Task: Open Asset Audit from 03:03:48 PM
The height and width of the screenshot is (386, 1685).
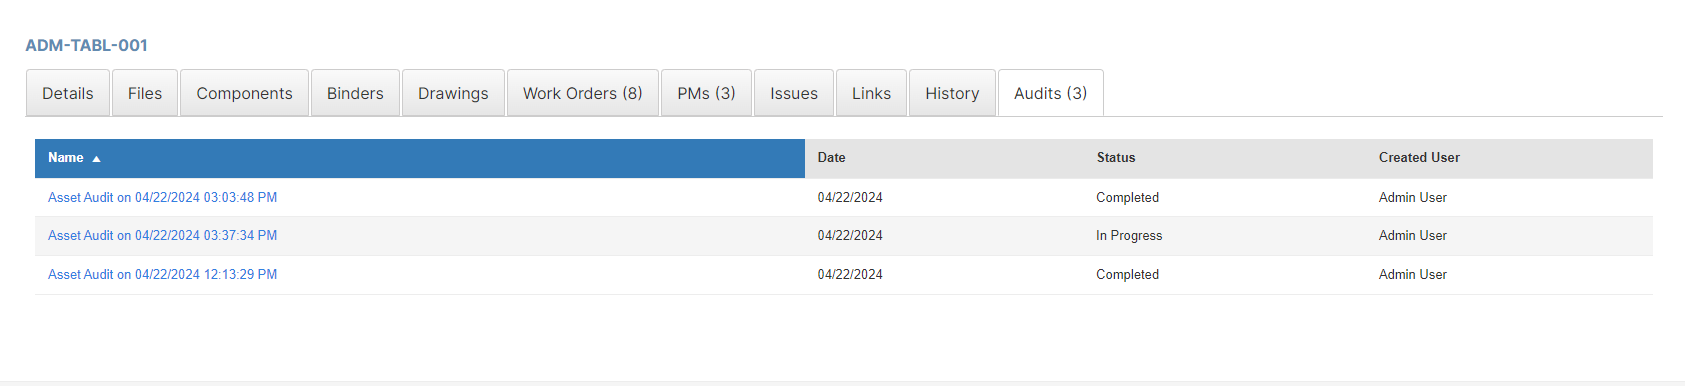Action: tap(162, 197)
